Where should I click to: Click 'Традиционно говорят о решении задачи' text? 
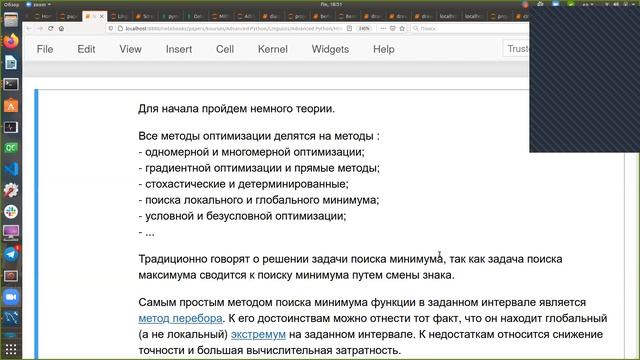243,259
